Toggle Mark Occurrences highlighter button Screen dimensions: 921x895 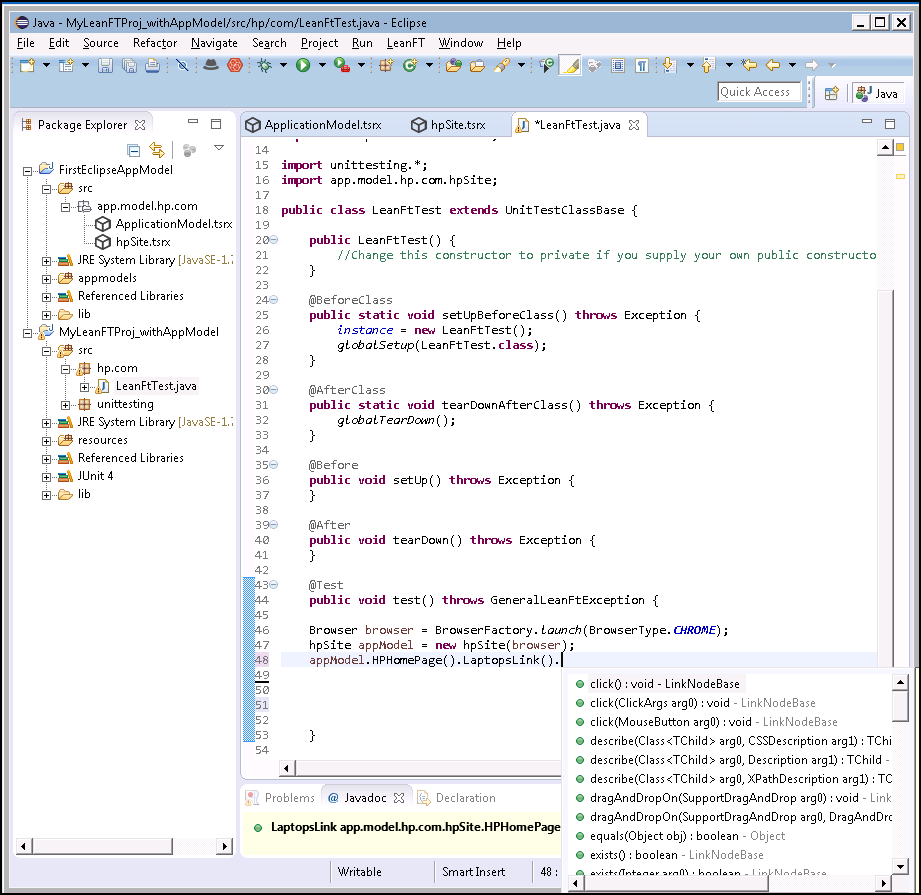pyautogui.click(x=570, y=66)
